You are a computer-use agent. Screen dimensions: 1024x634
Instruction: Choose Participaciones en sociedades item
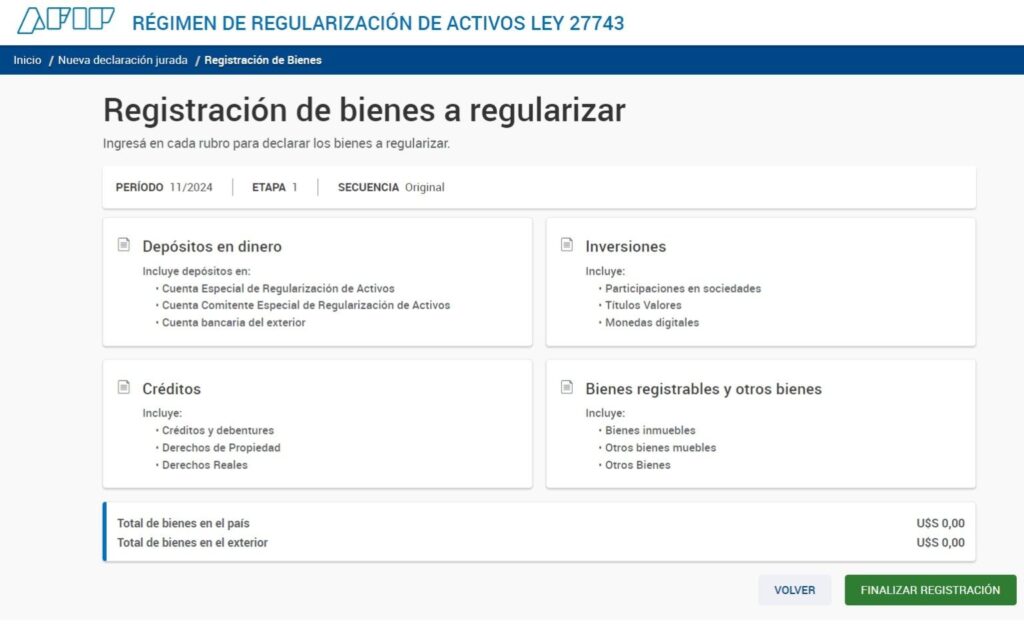[682, 289]
